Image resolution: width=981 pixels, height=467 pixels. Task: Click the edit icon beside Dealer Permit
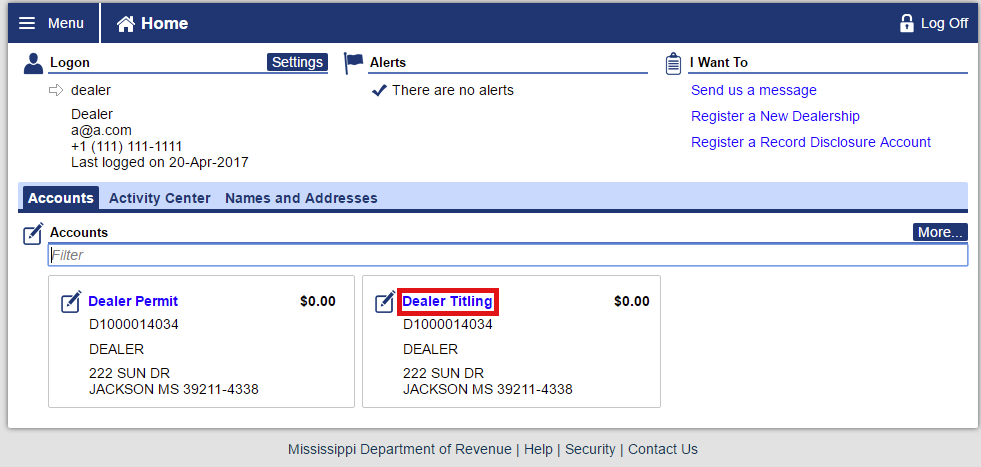pyautogui.click(x=71, y=302)
